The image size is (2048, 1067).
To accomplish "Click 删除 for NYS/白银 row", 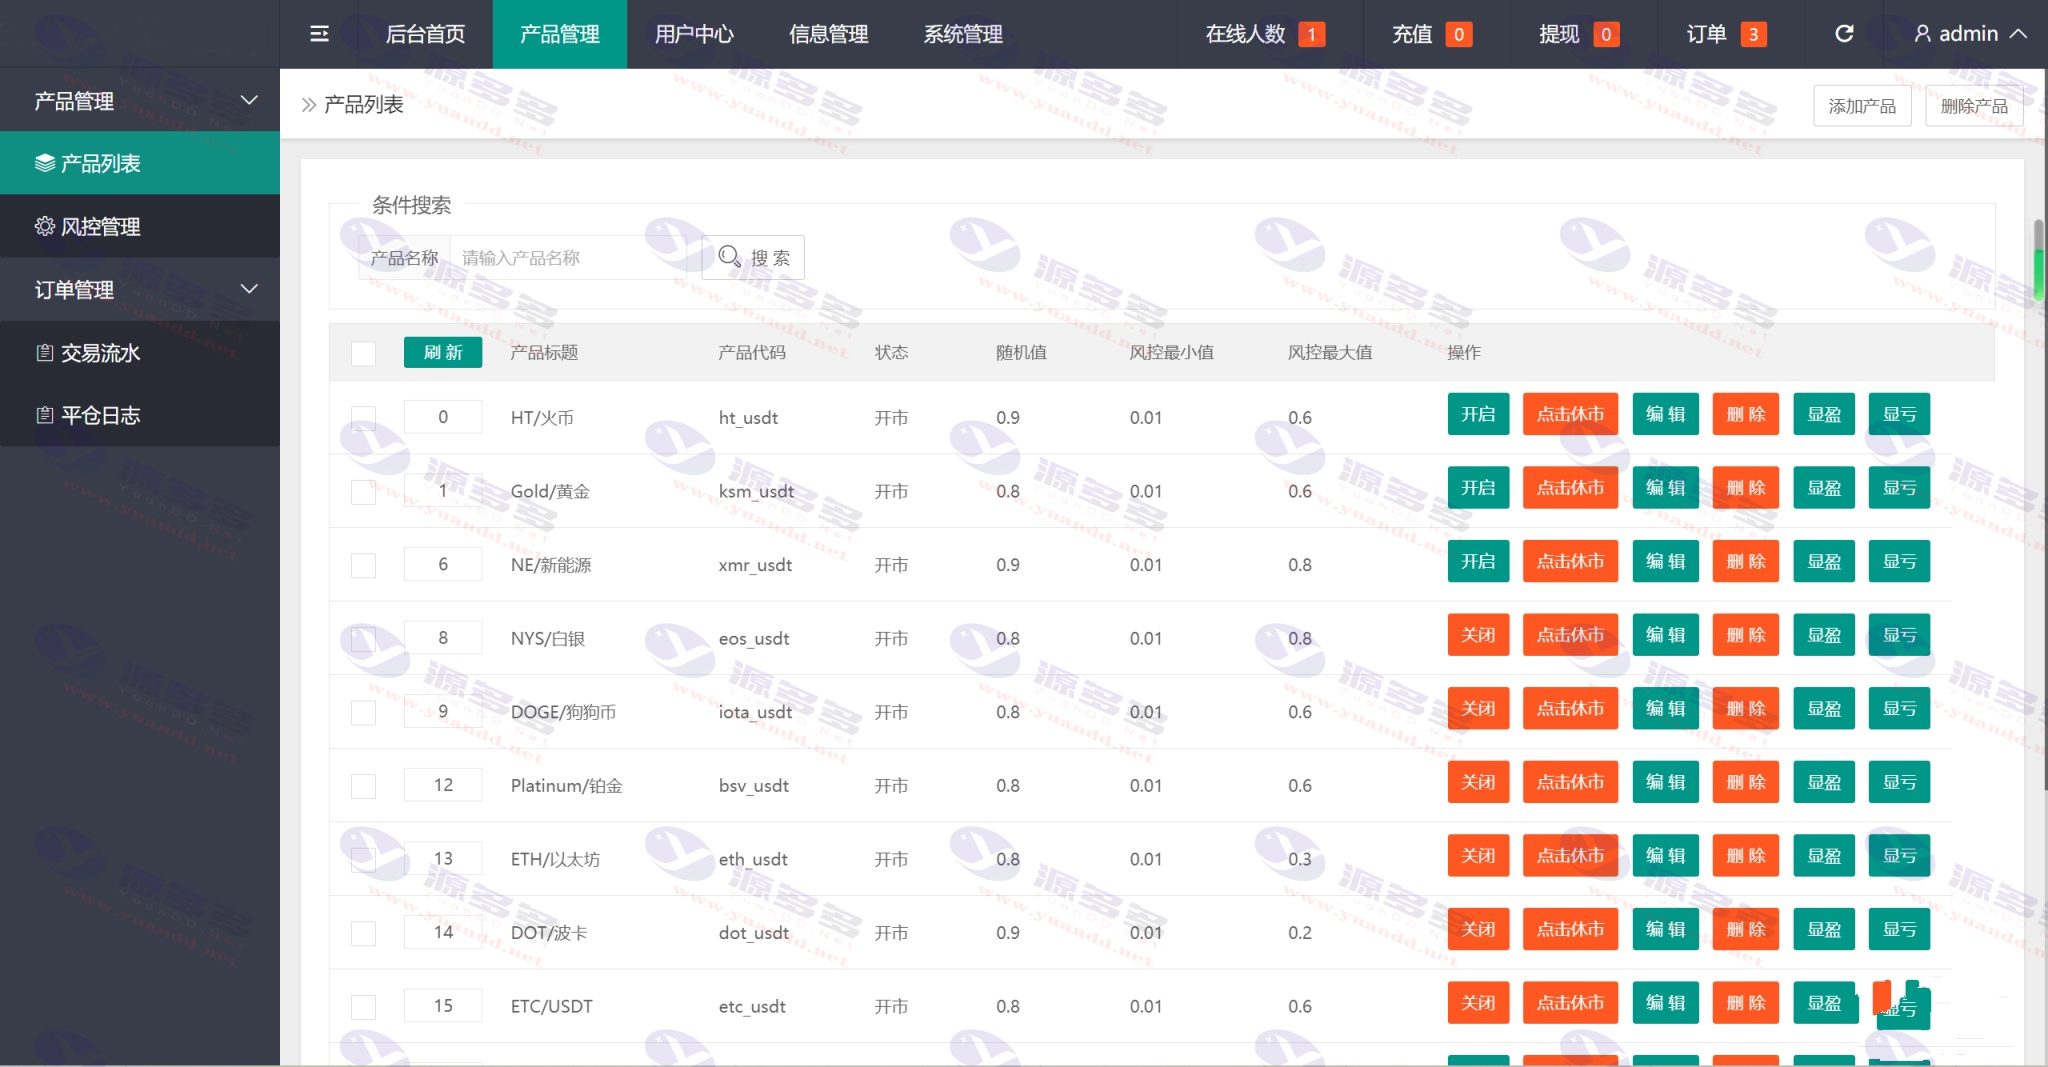I will point(1746,635).
